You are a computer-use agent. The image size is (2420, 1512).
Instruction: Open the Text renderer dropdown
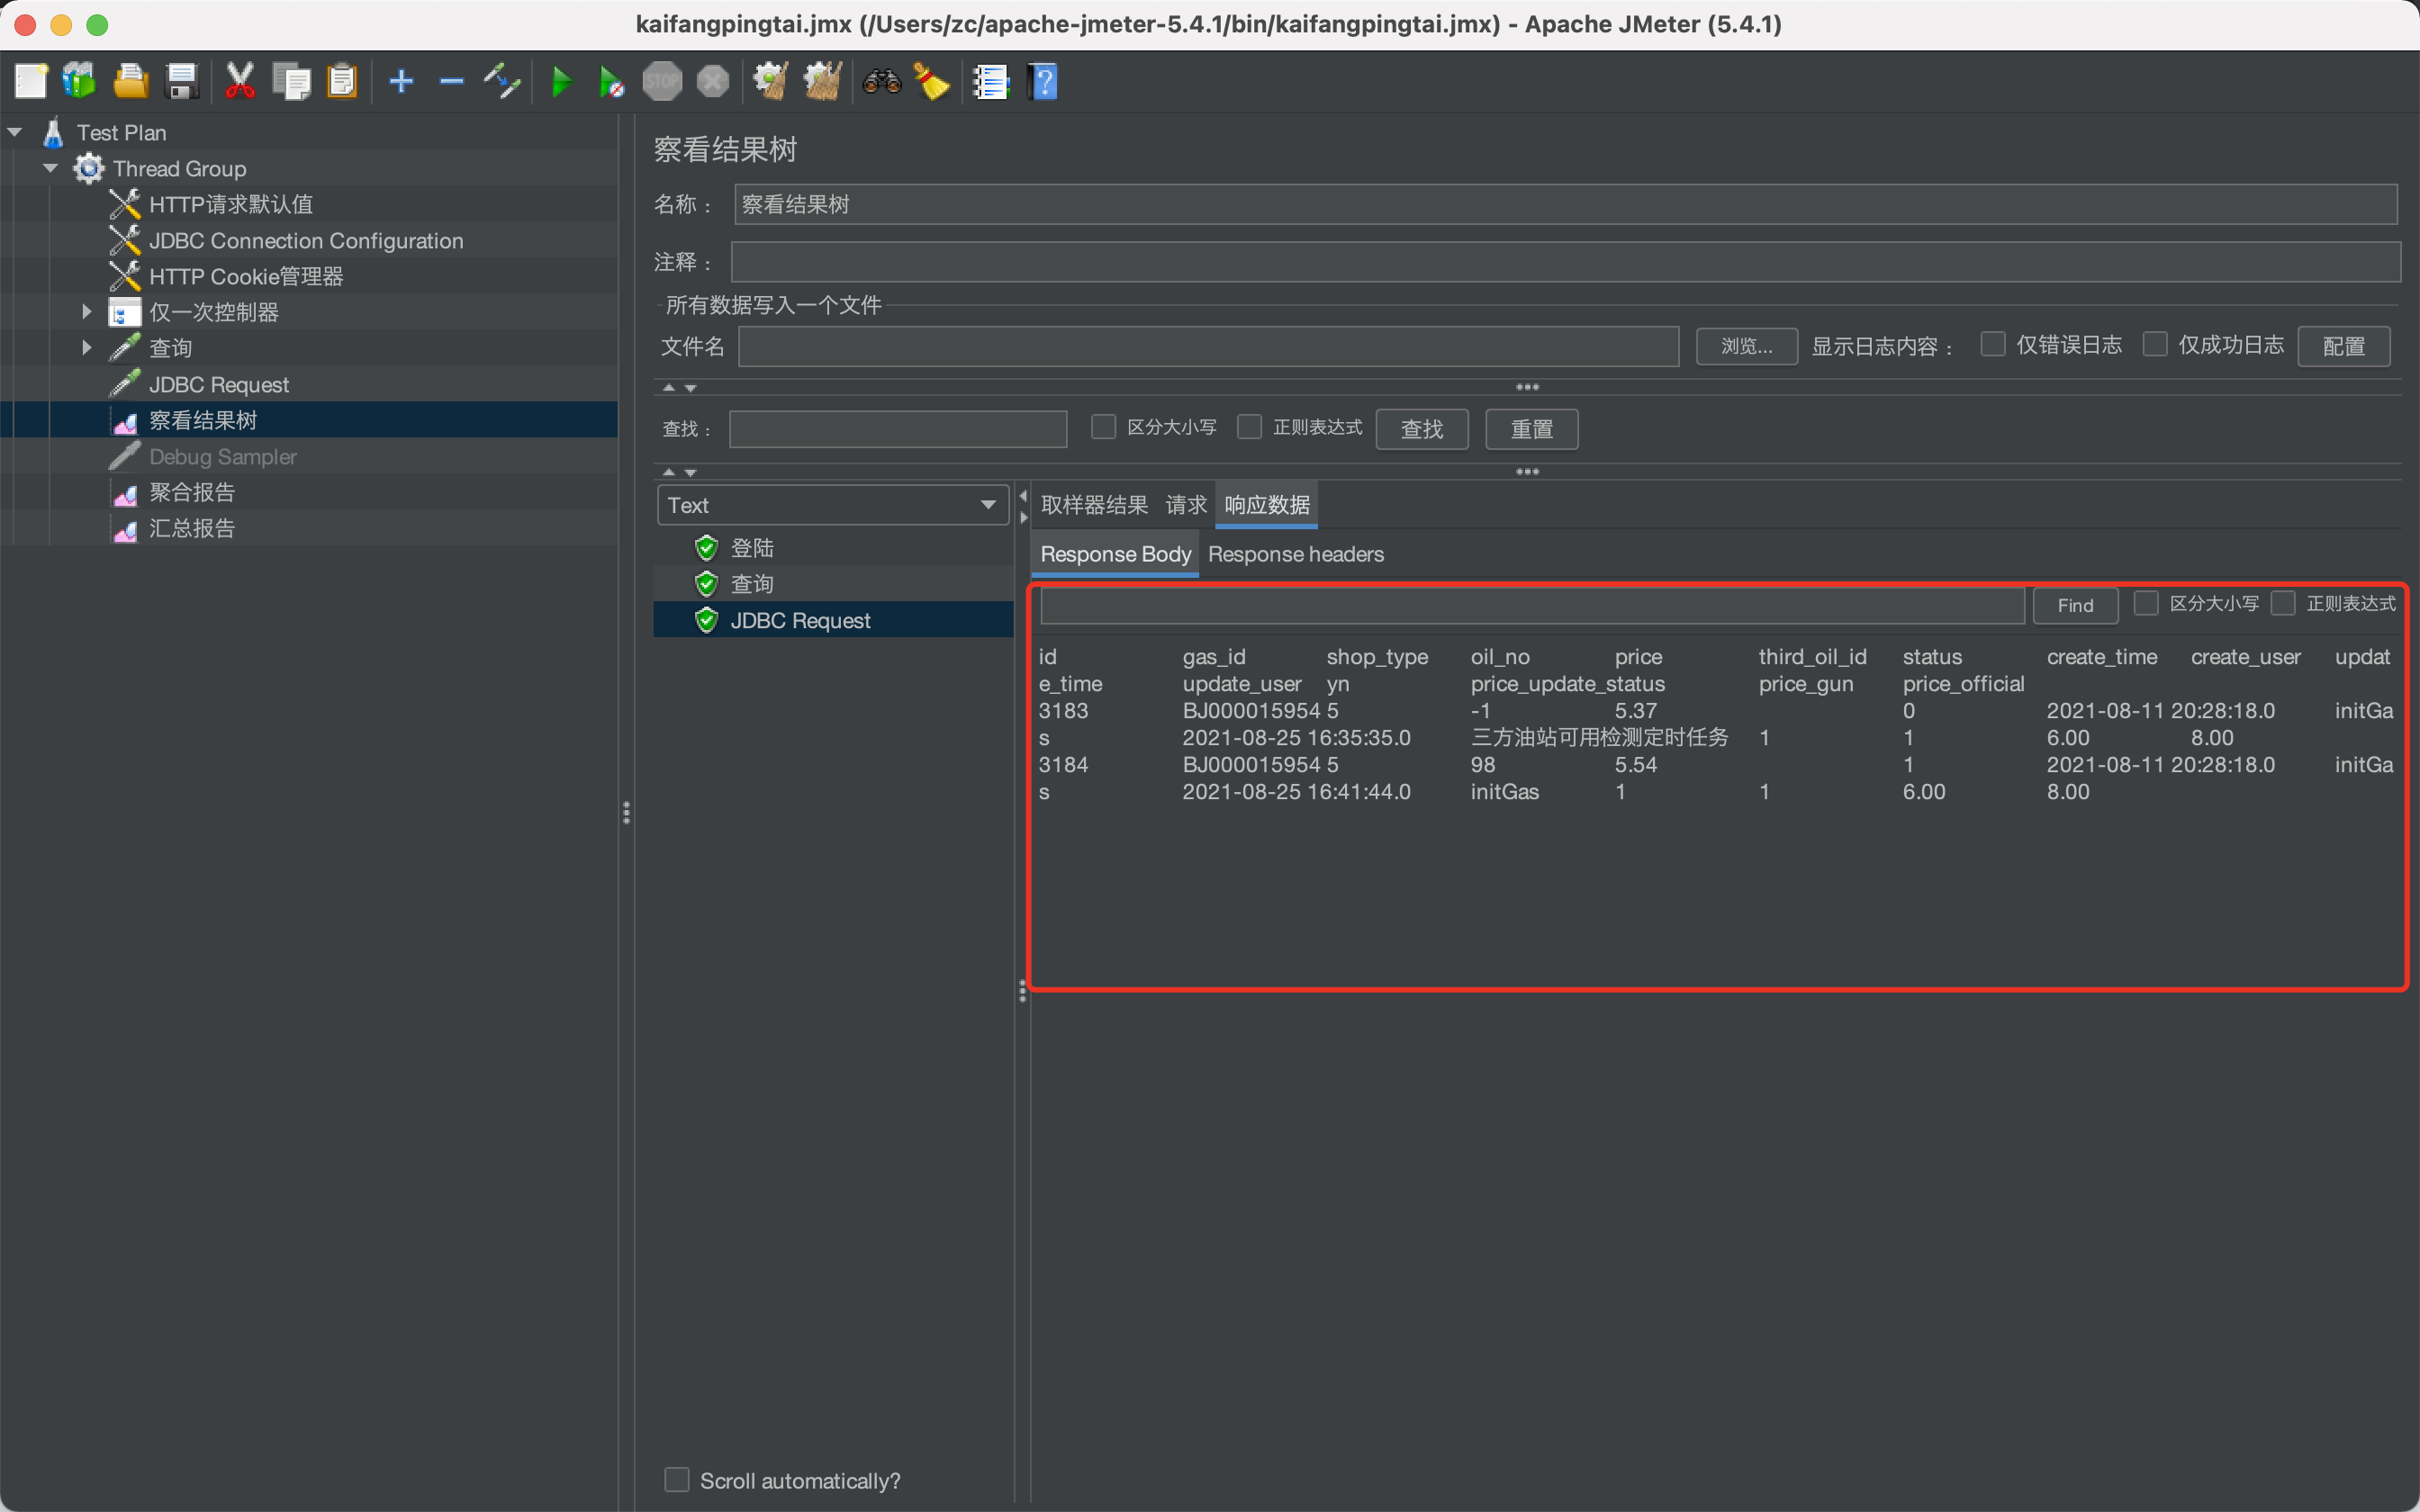tap(832, 505)
